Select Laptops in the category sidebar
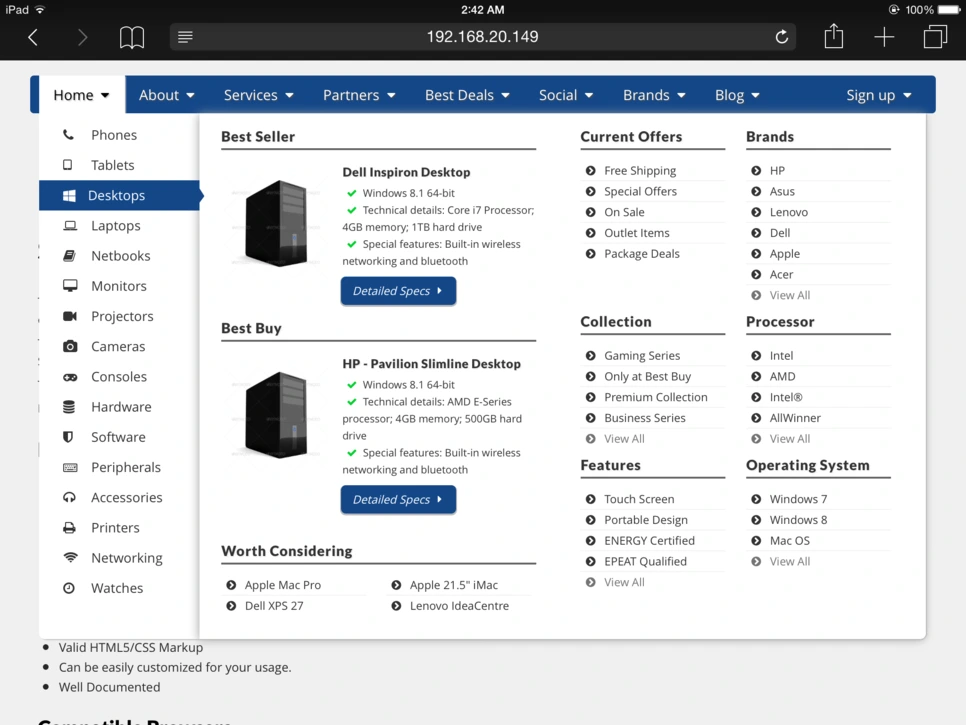Viewport: 966px width, 725px height. tap(120, 225)
